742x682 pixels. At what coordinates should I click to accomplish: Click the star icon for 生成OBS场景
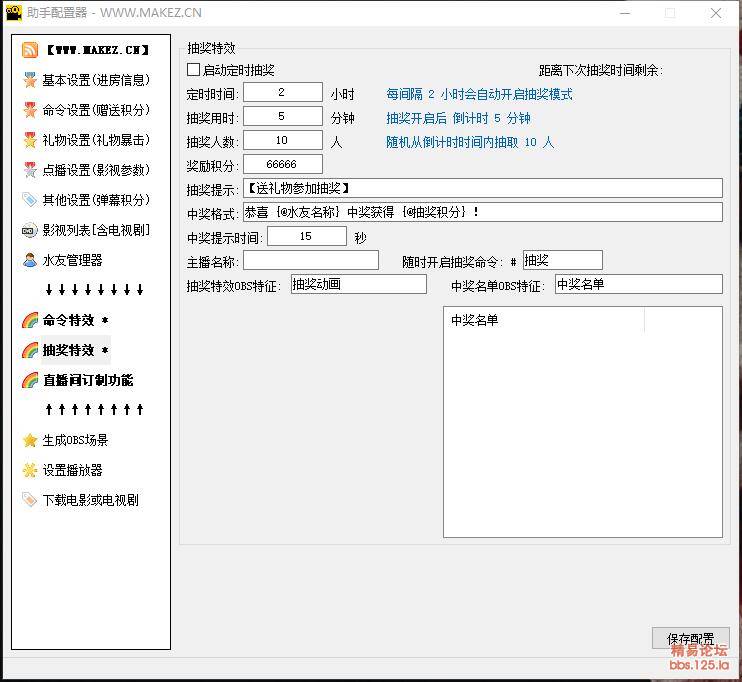click(x=30, y=440)
